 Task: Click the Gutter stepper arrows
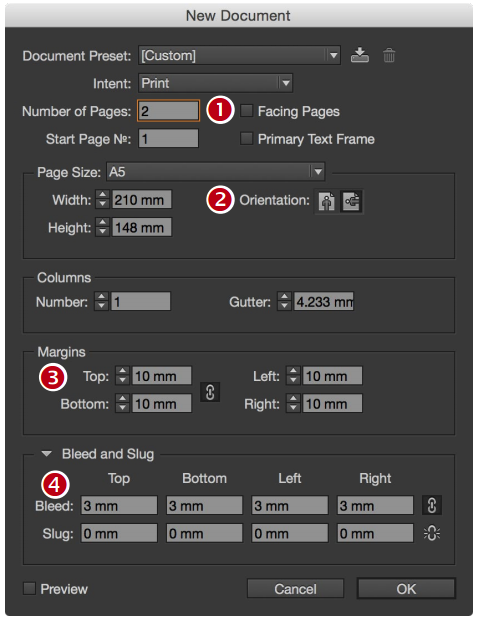tap(284, 301)
